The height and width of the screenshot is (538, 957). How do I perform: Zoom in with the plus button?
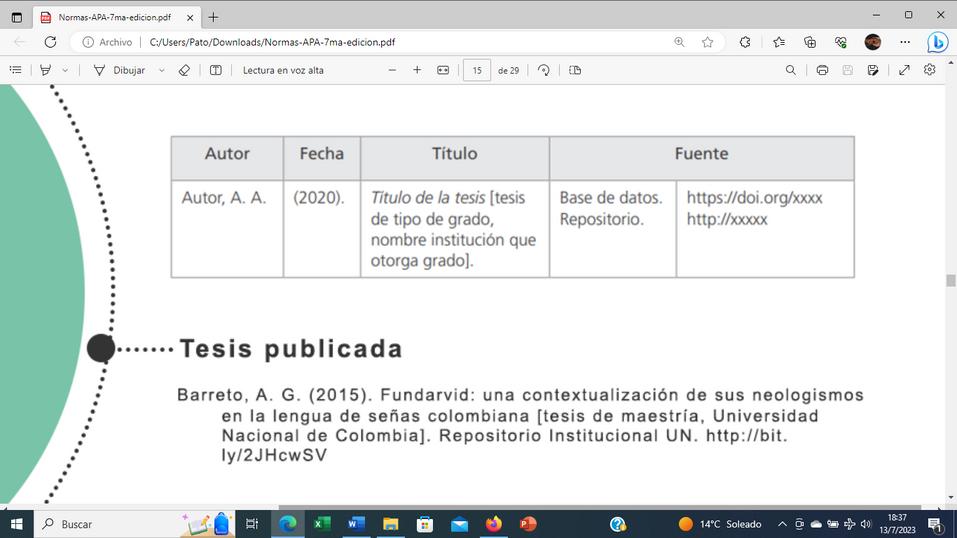click(x=417, y=70)
